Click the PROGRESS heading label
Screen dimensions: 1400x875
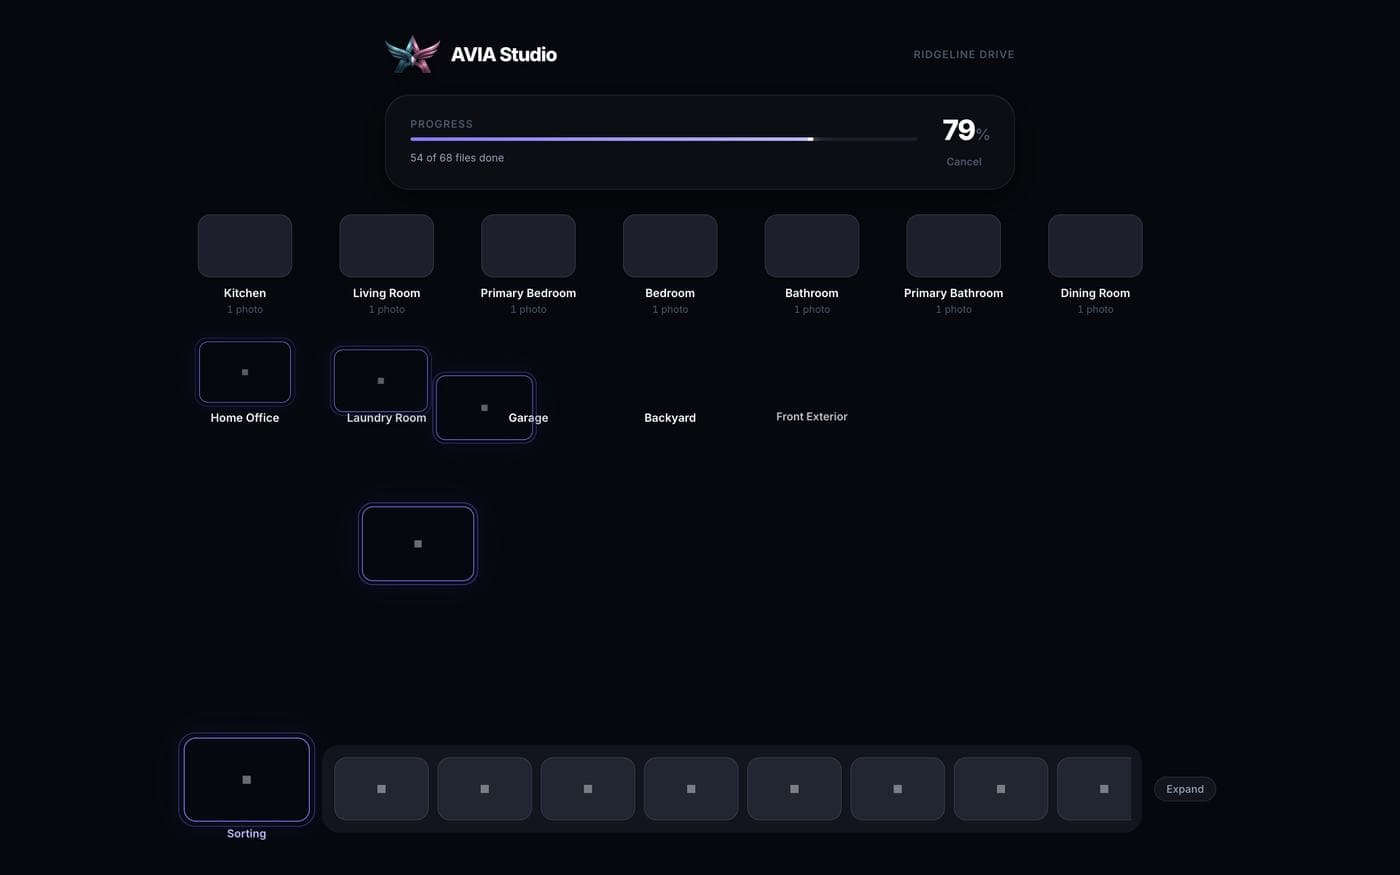(x=441, y=124)
